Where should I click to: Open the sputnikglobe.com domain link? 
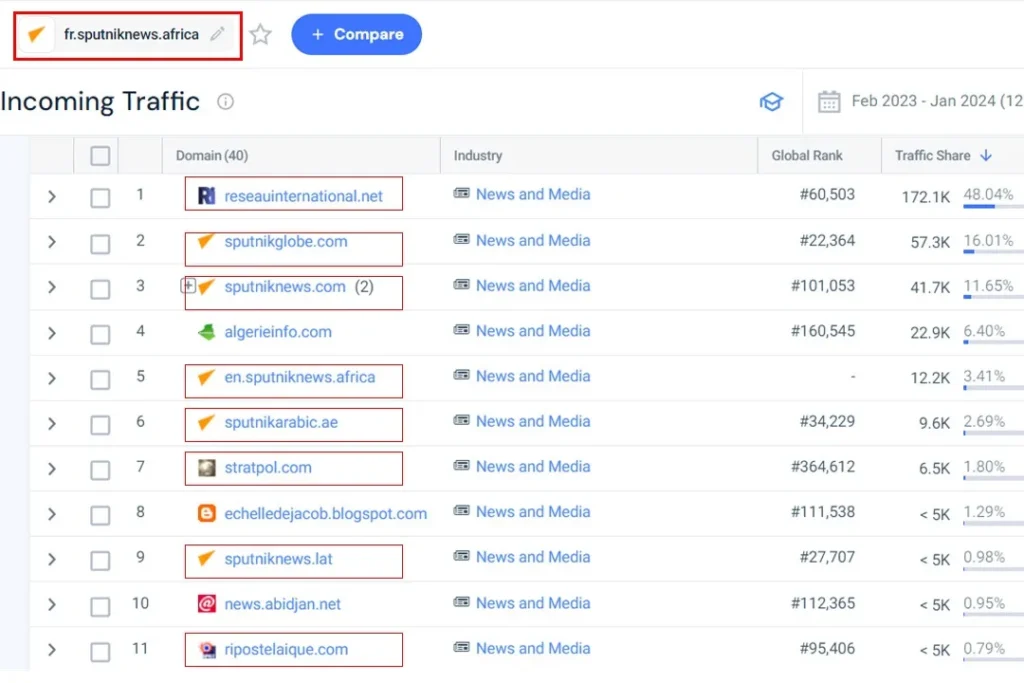[285, 242]
